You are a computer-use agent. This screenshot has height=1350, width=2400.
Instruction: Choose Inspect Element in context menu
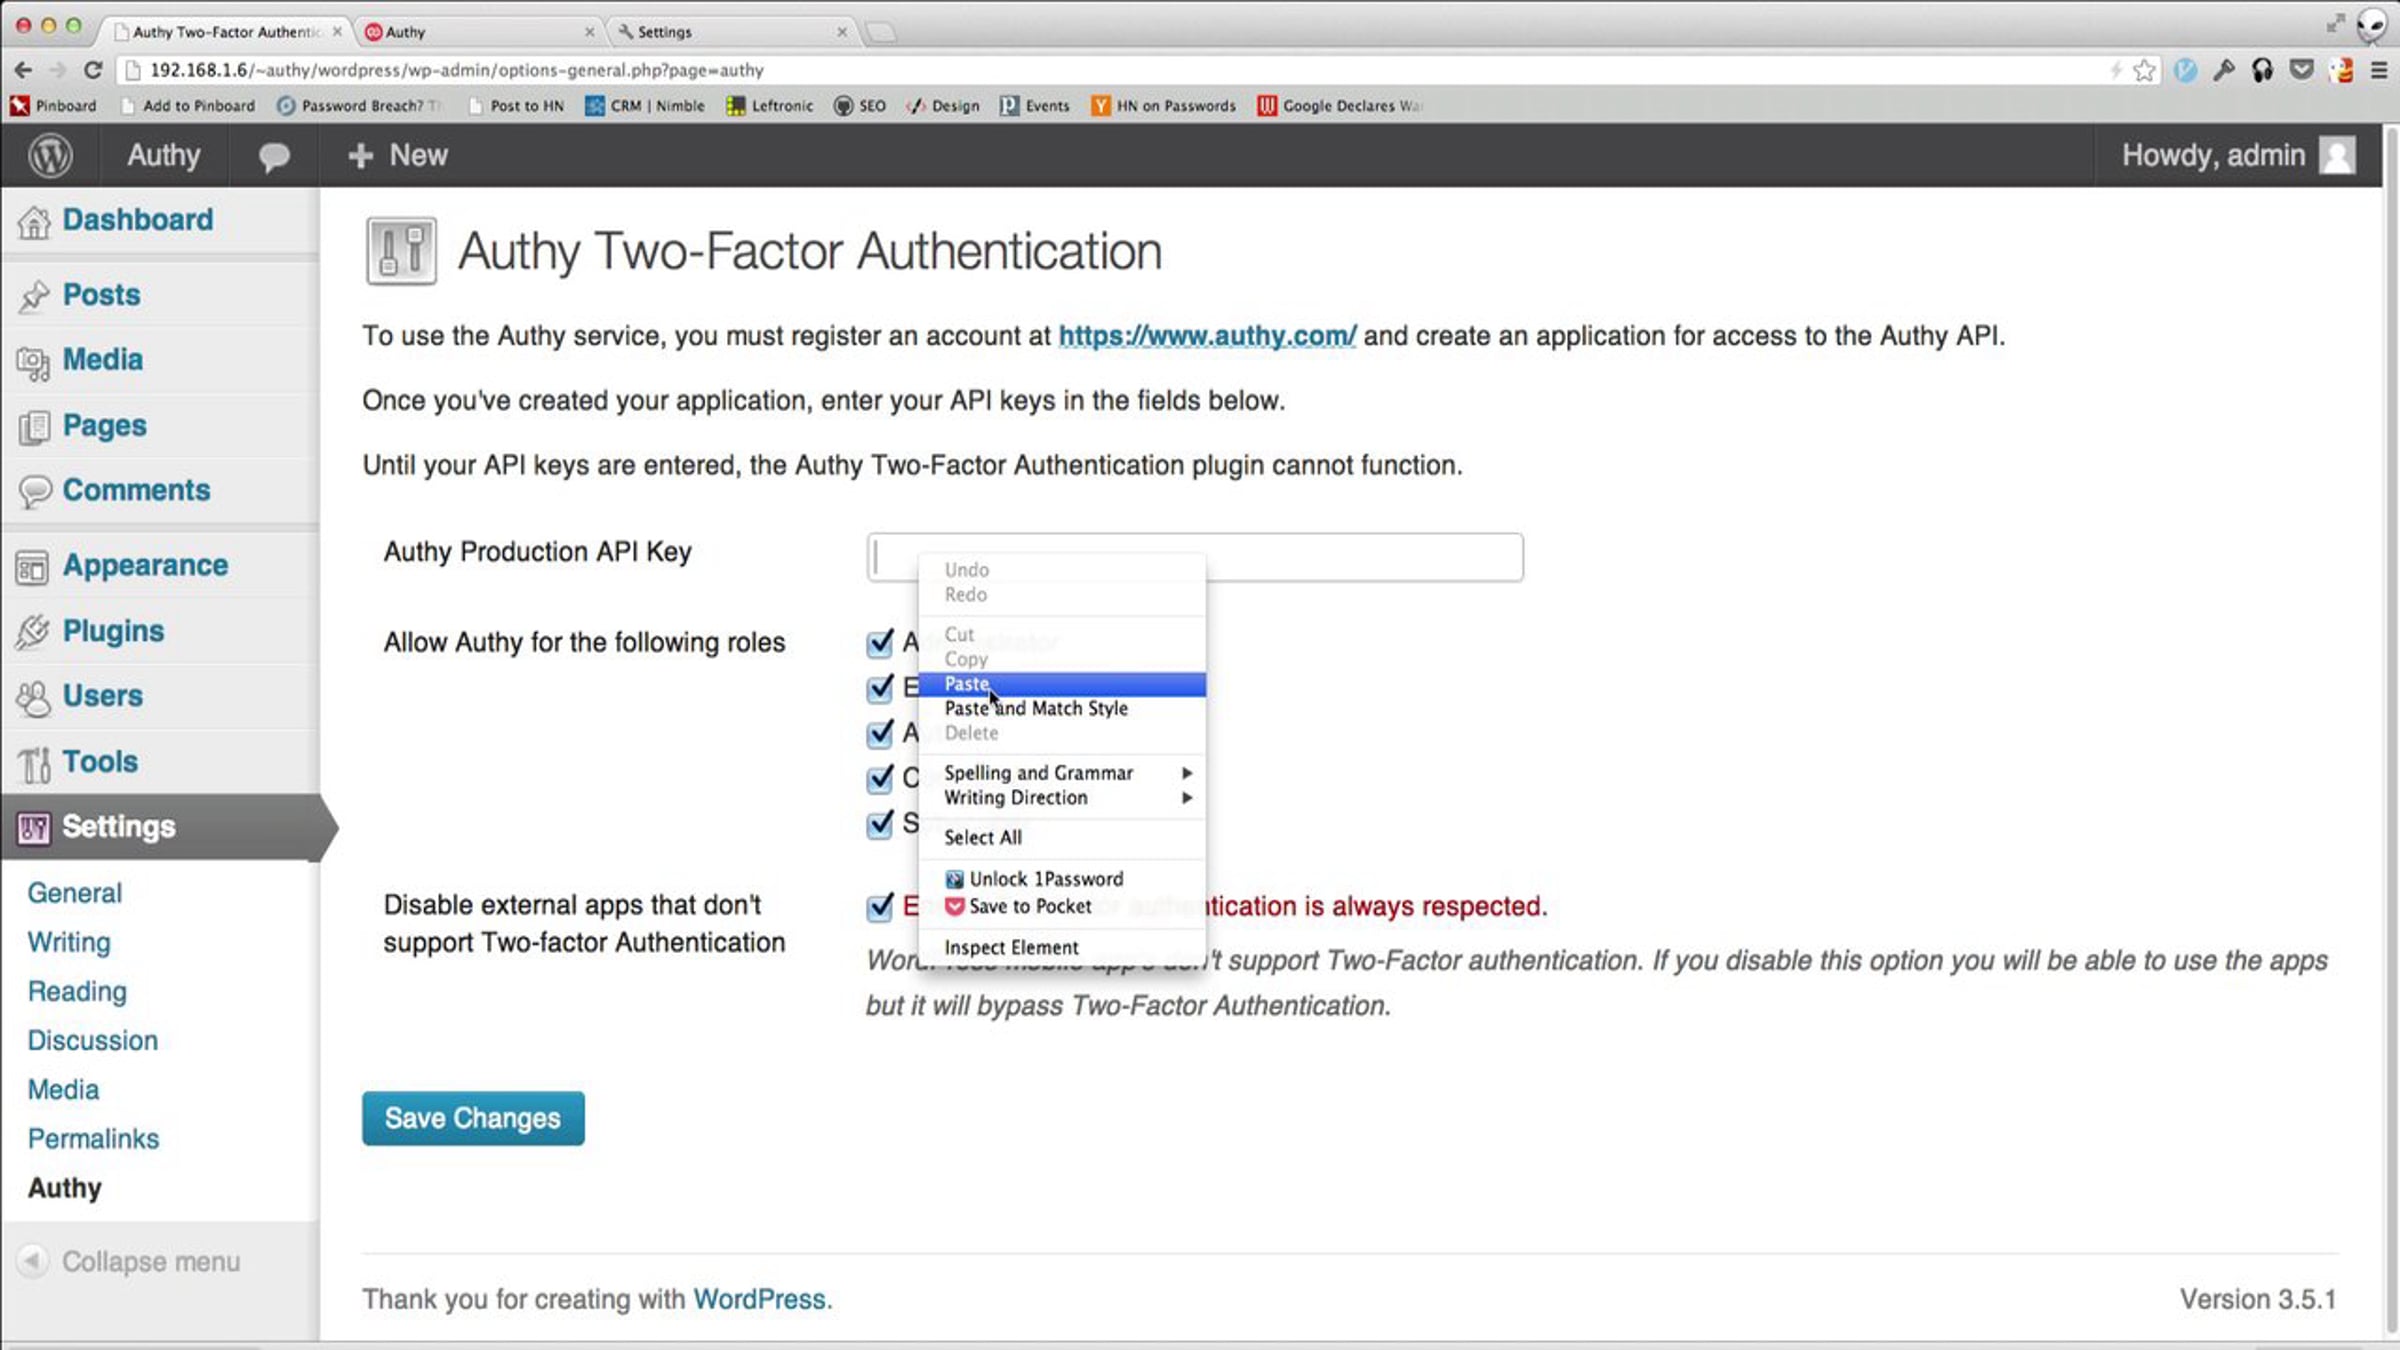(1062, 948)
